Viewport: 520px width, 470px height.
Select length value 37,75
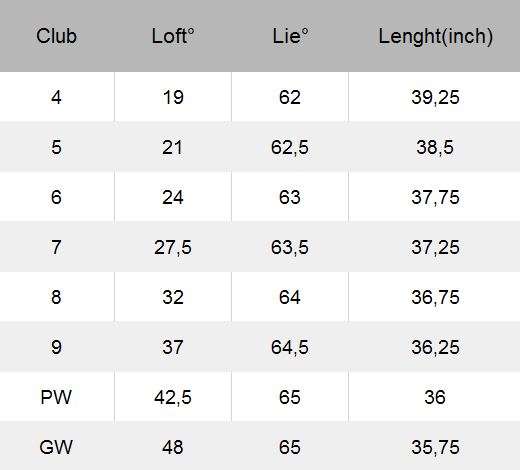click(435, 198)
